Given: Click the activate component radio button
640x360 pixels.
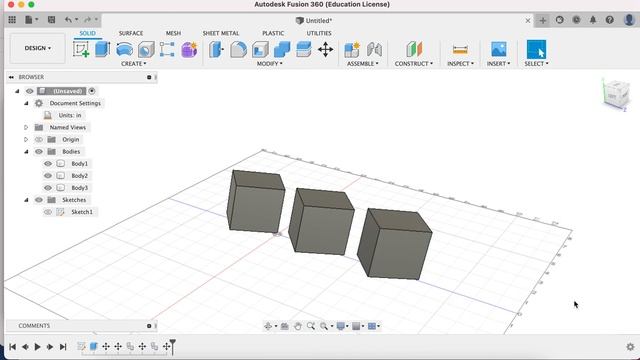Looking at the screenshot, I should [x=92, y=91].
